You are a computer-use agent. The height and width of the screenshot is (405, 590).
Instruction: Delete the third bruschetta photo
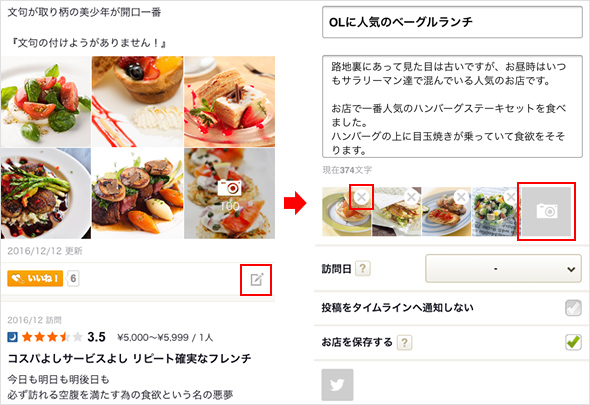coord(461,196)
